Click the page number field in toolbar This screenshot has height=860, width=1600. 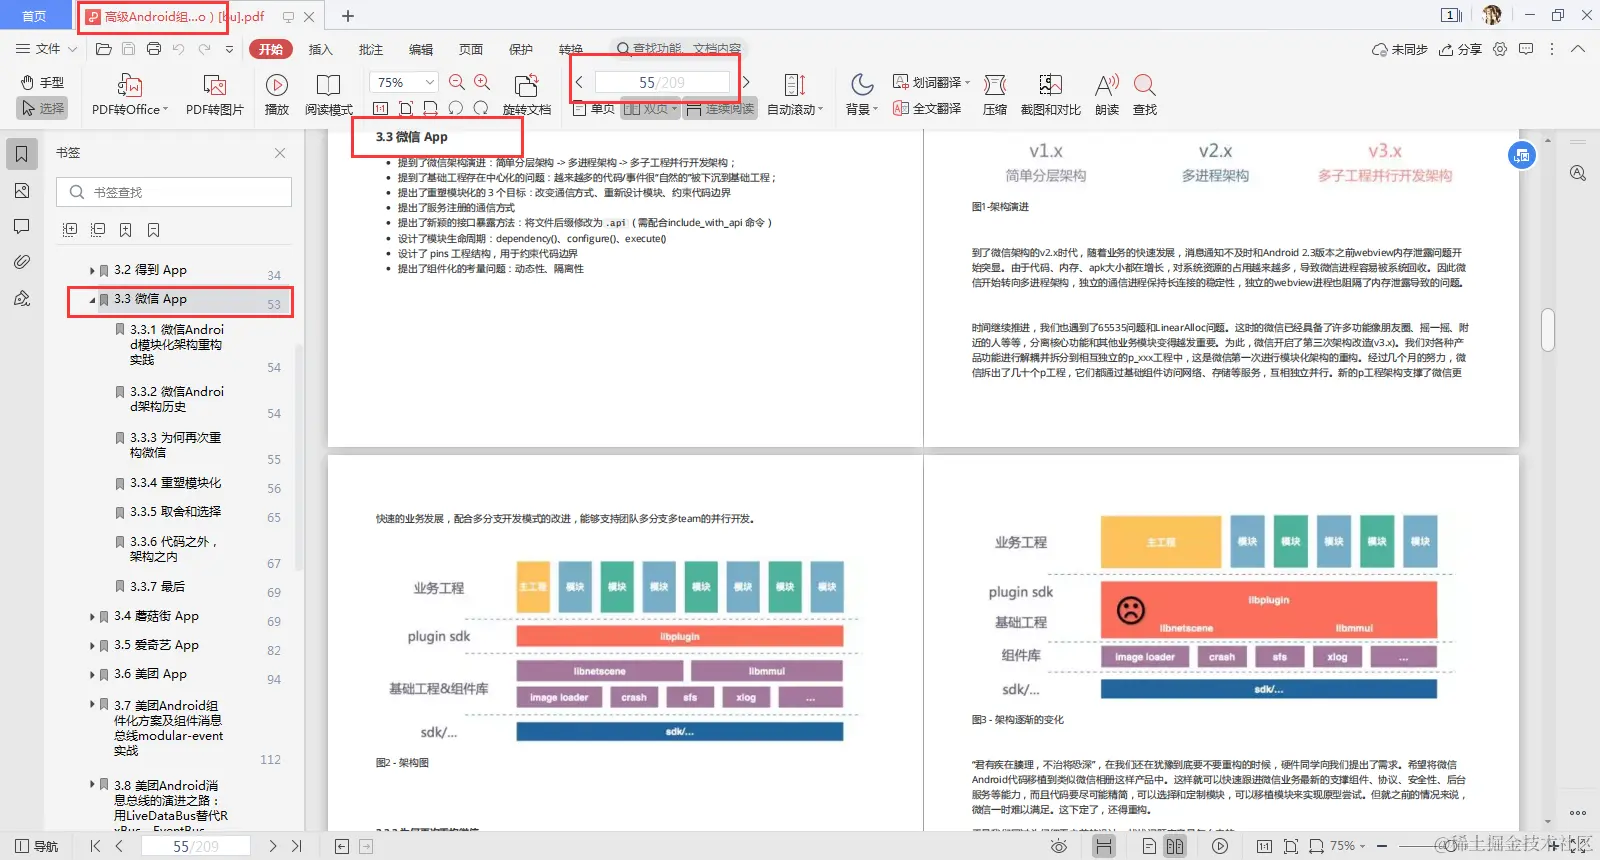(662, 82)
